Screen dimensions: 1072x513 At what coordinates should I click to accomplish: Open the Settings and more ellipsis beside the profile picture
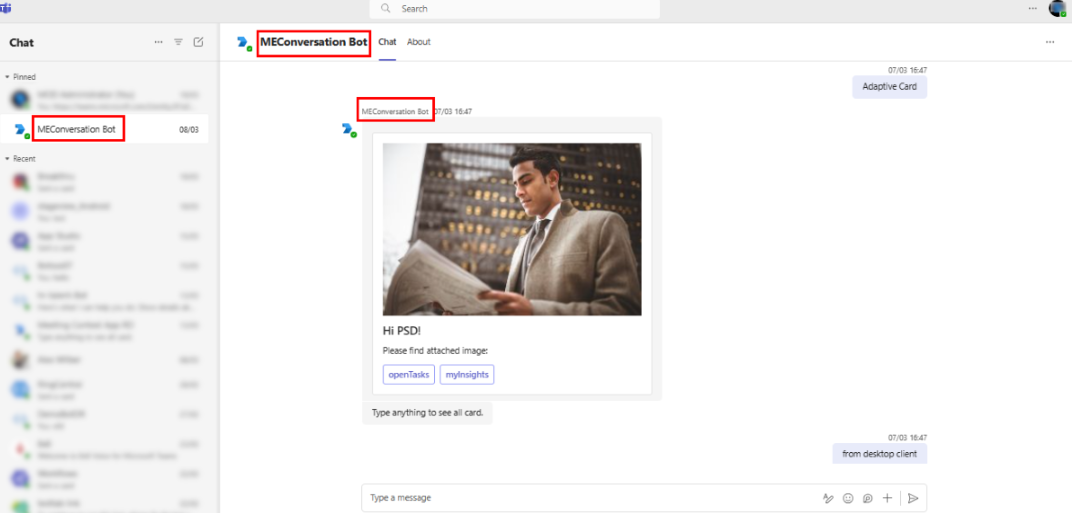pyautogui.click(x=1032, y=8)
